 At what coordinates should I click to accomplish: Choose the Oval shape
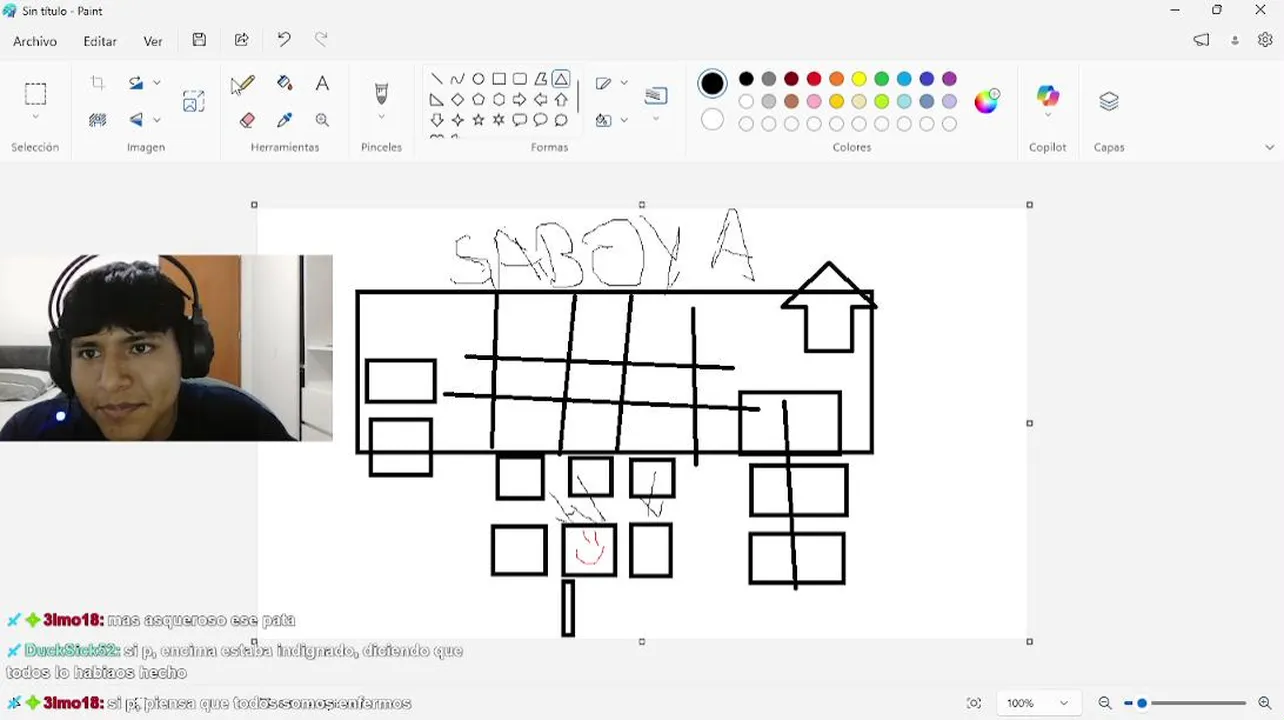tap(478, 79)
